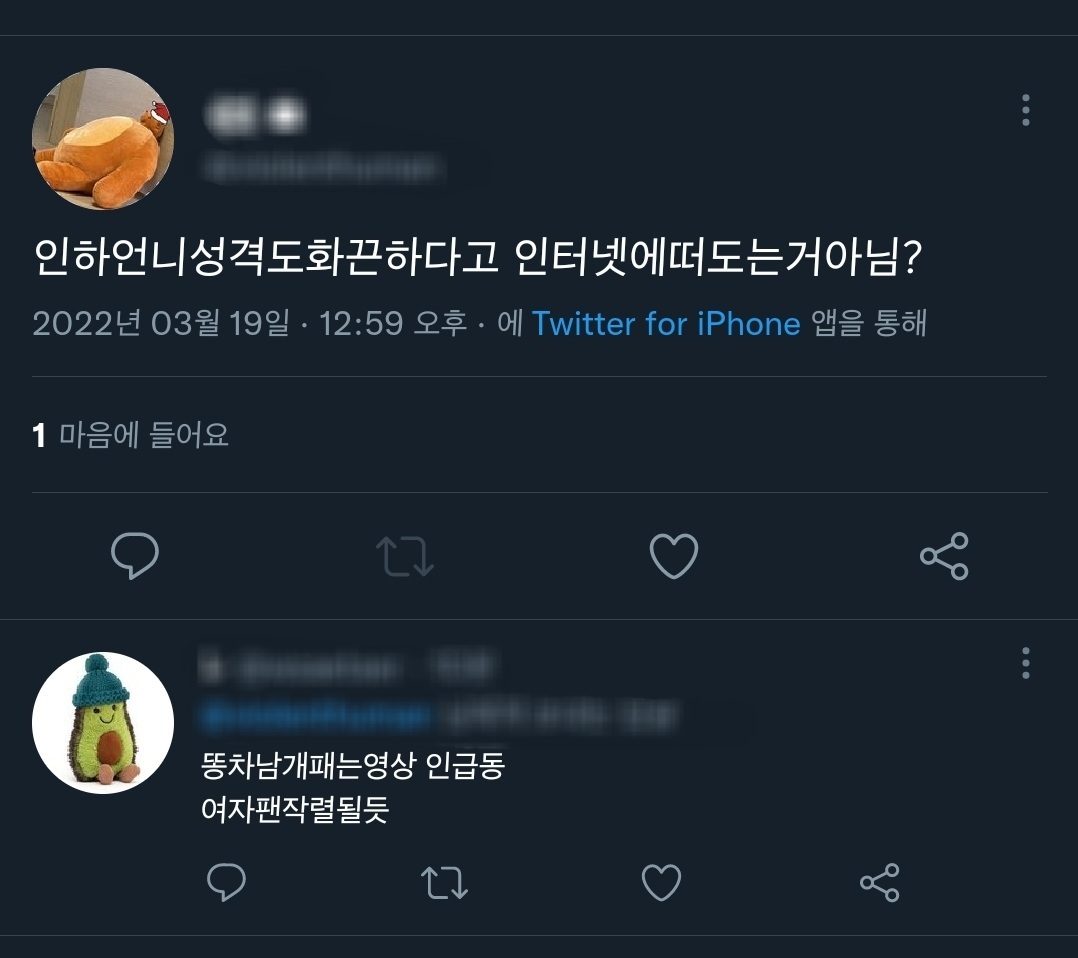Screen dimensions: 1078x958
Task: Retweet the avocado user's reply
Action: point(444,883)
